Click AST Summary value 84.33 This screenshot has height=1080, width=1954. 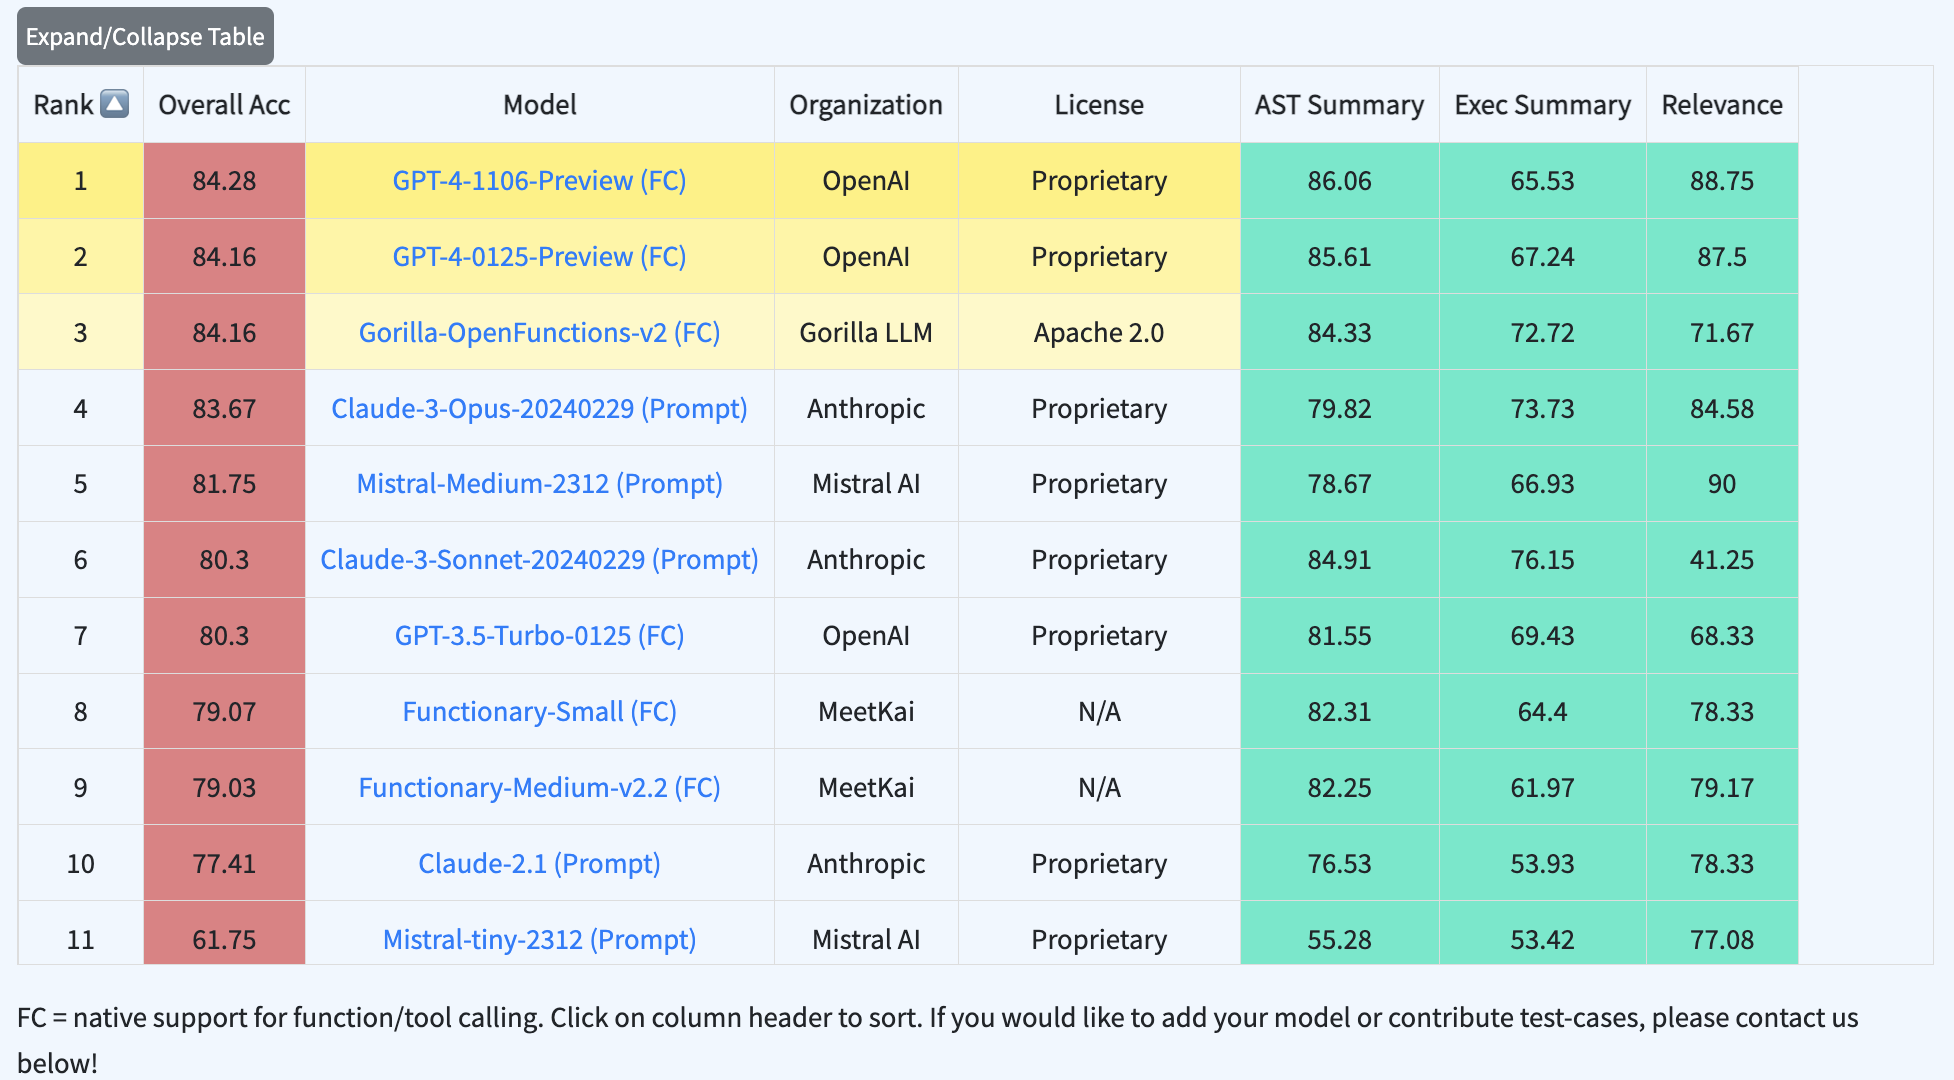(x=1340, y=333)
